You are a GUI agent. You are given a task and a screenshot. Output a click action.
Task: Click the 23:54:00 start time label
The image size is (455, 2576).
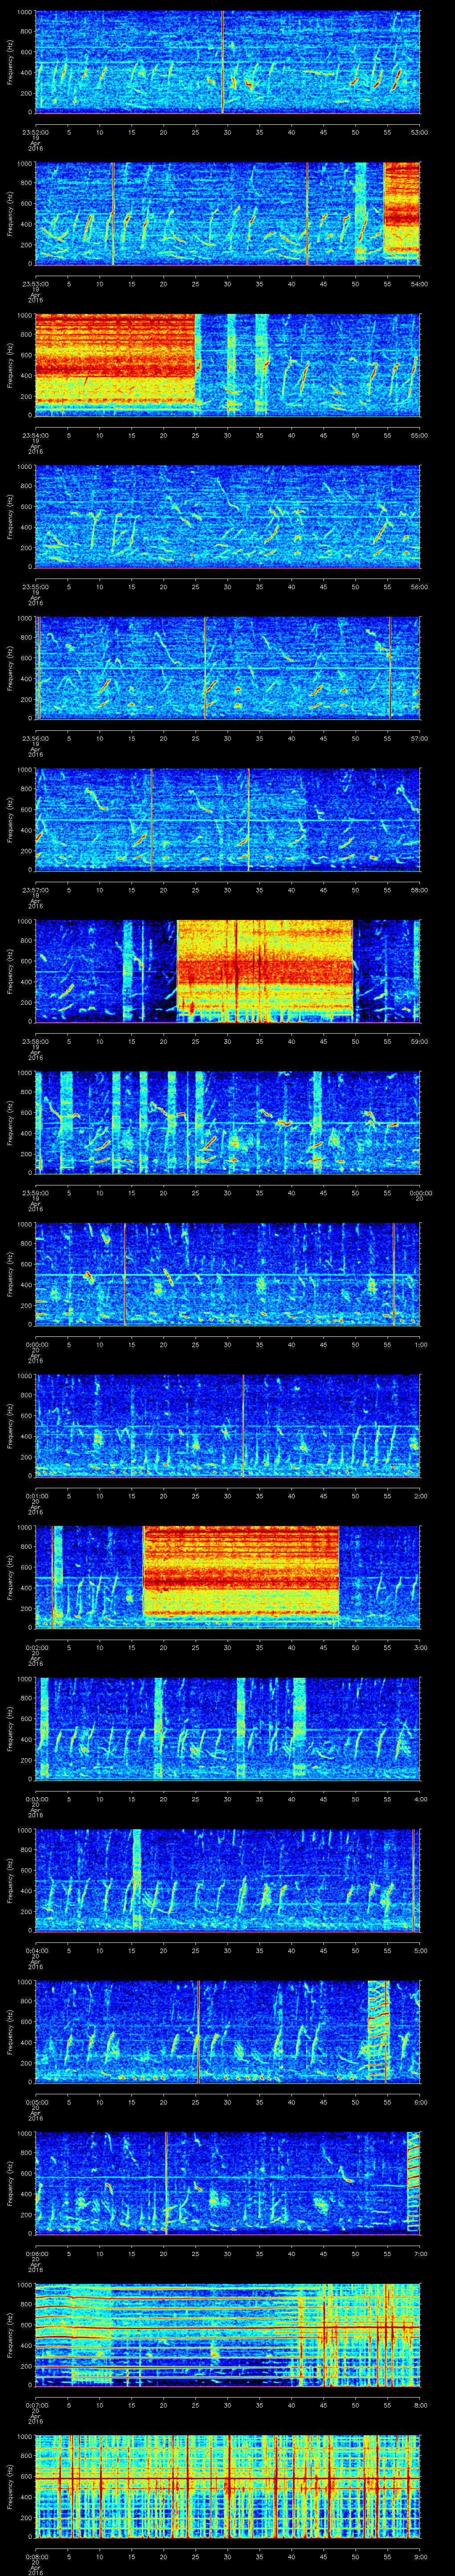pyautogui.click(x=36, y=434)
